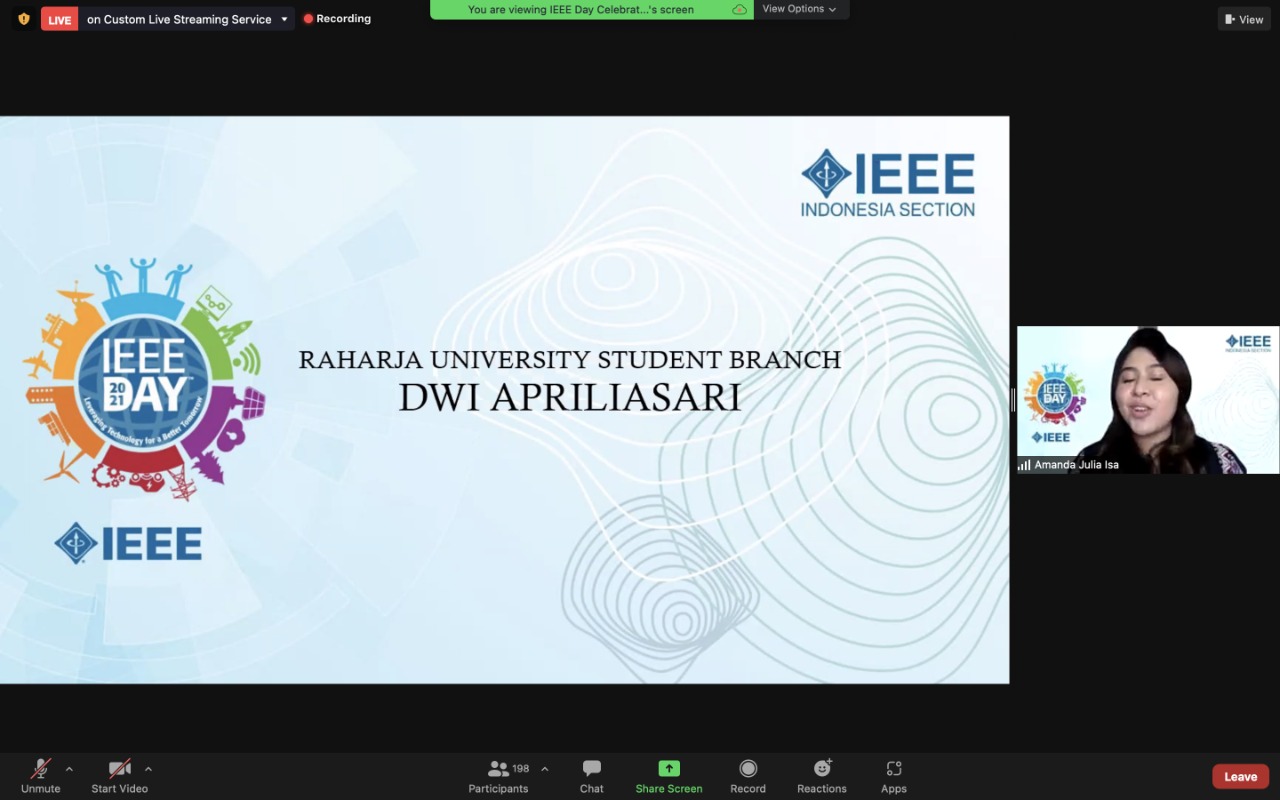
Task: Open the Reactions menu
Action: [822, 776]
